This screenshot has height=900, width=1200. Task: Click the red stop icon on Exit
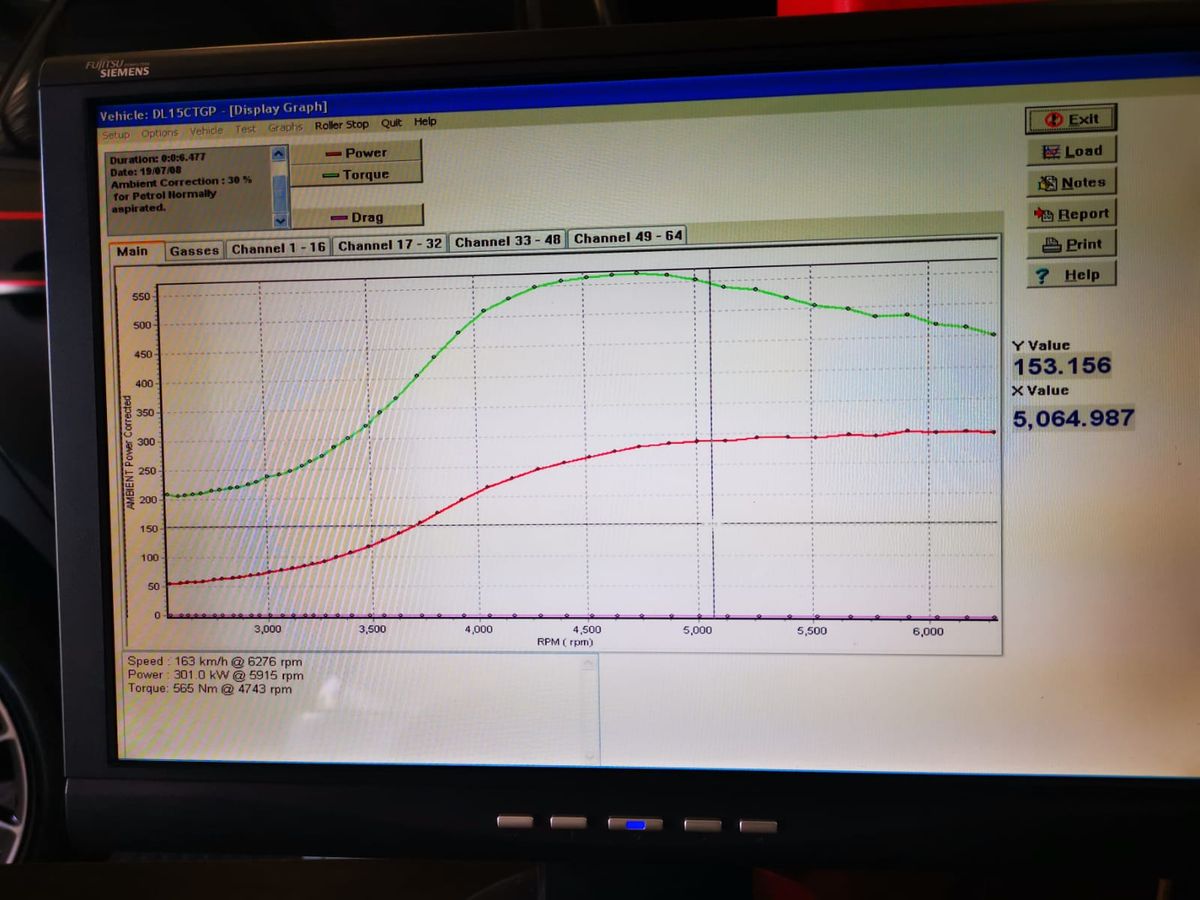(x=1055, y=119)
